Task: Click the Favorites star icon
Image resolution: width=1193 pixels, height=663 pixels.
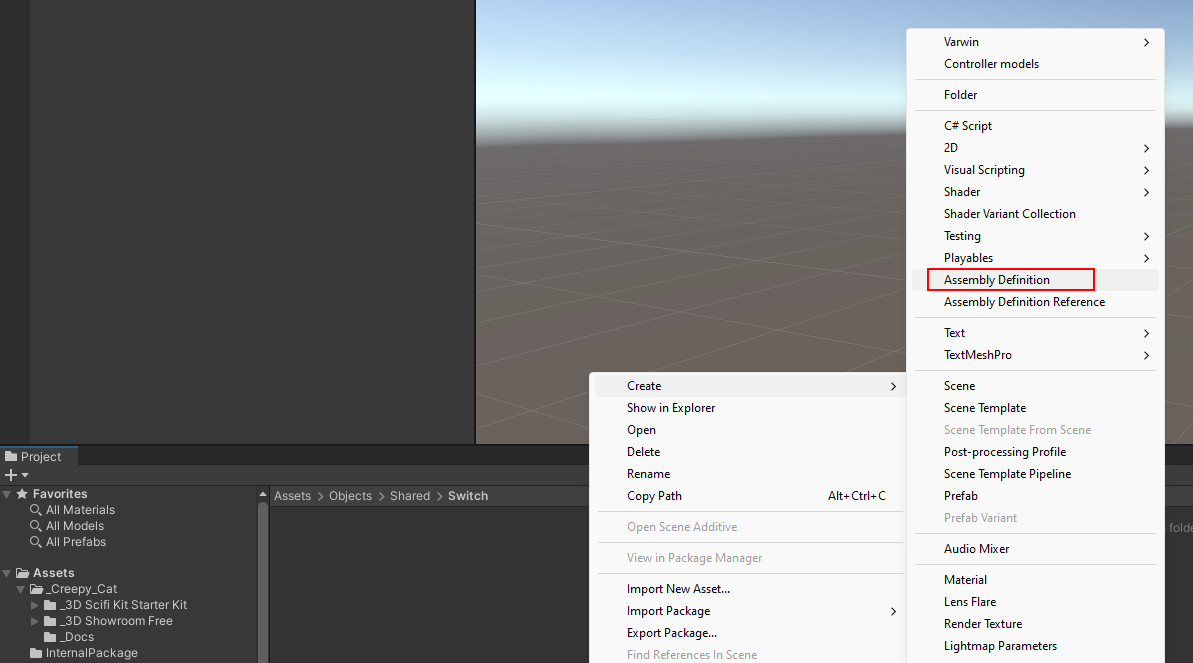Action: click(x=22, y=494)
